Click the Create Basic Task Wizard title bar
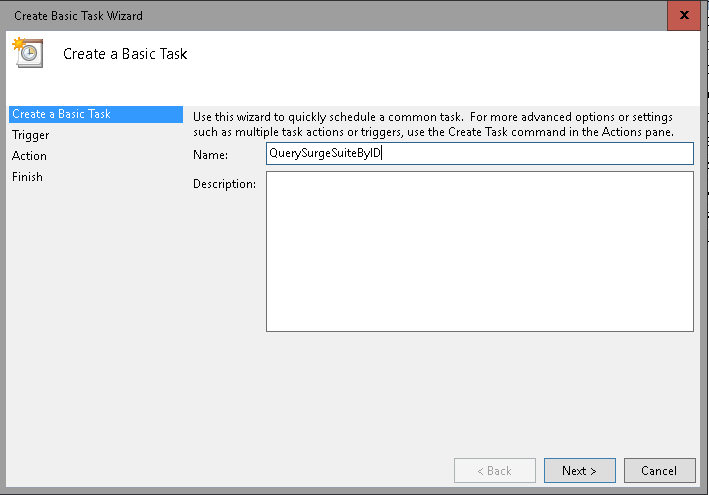 (335, 15)
